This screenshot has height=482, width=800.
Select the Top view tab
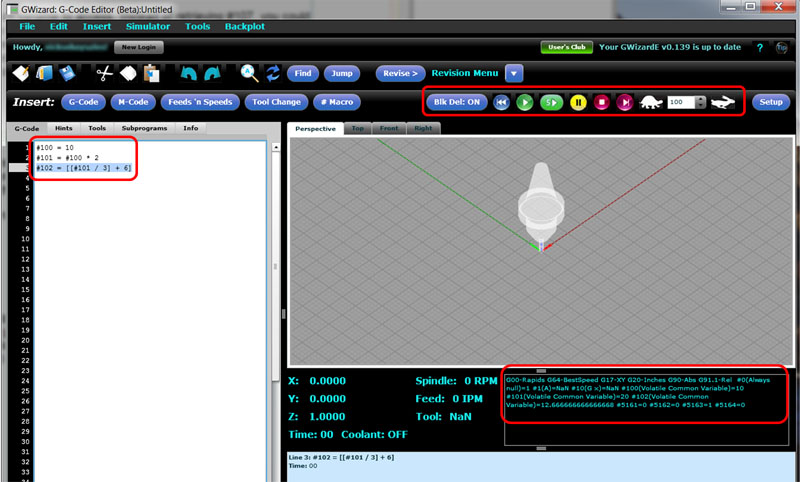(357, 128)
